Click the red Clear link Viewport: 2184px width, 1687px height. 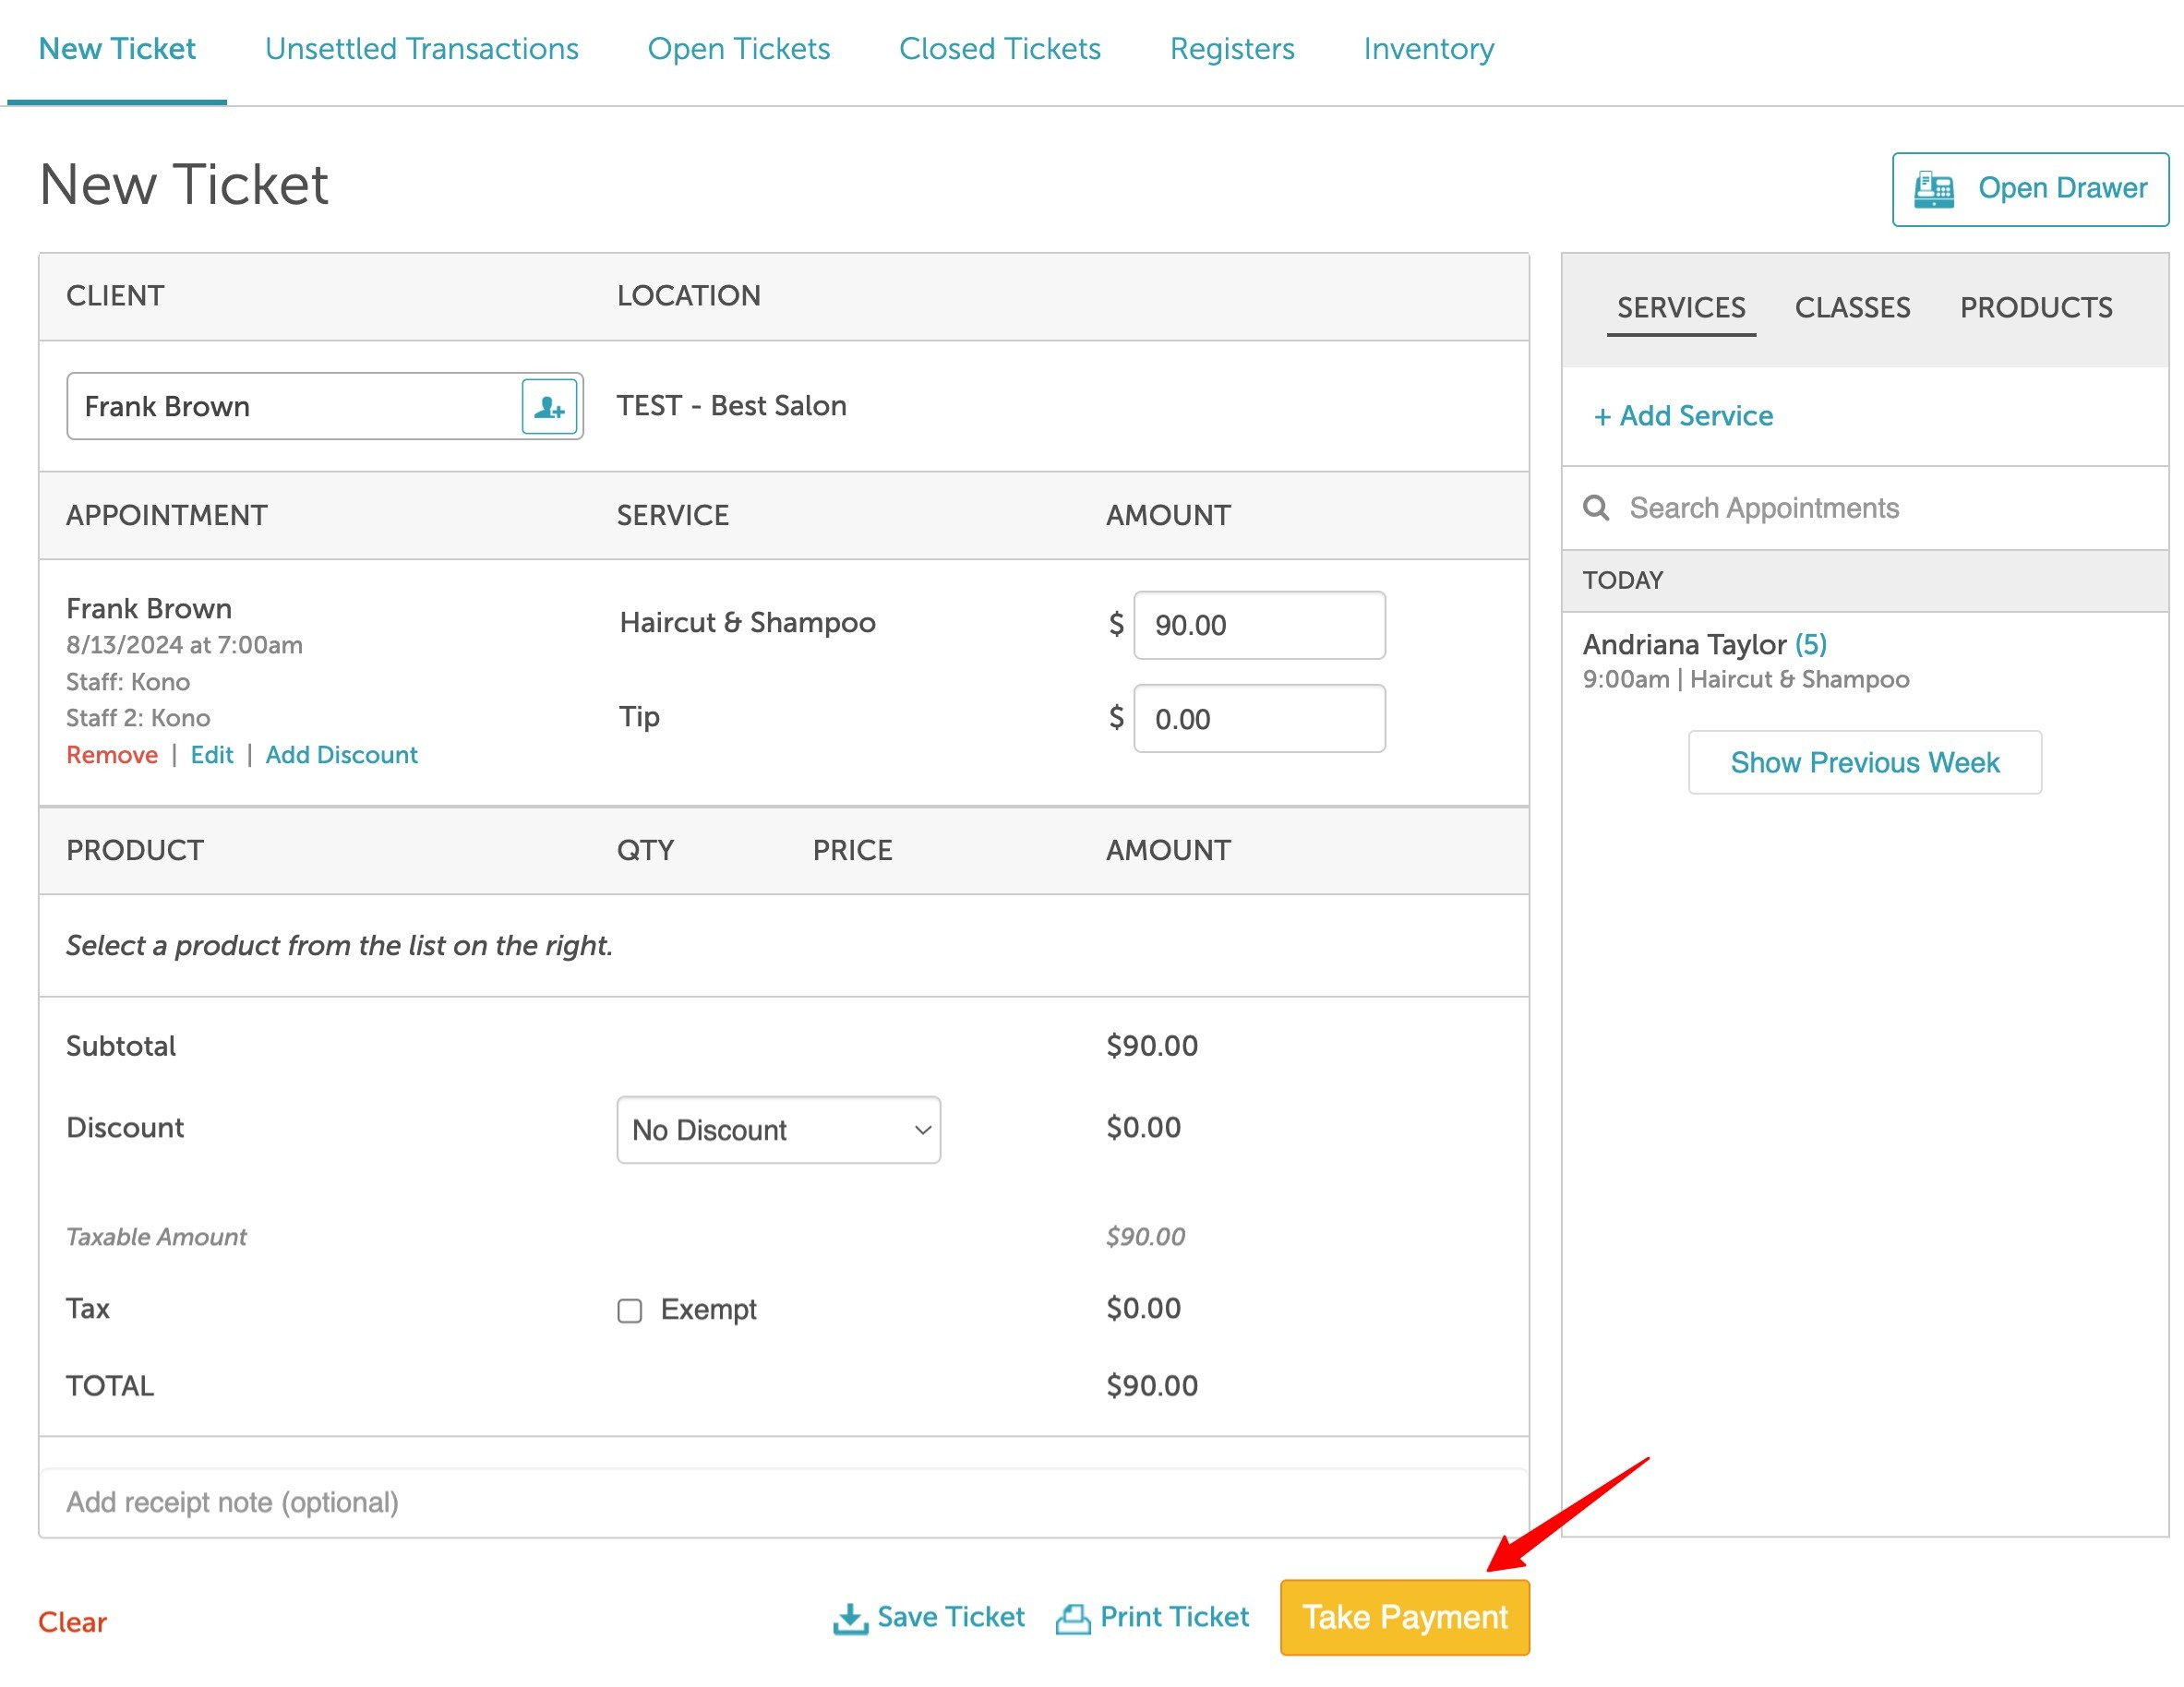(72, 1622)
